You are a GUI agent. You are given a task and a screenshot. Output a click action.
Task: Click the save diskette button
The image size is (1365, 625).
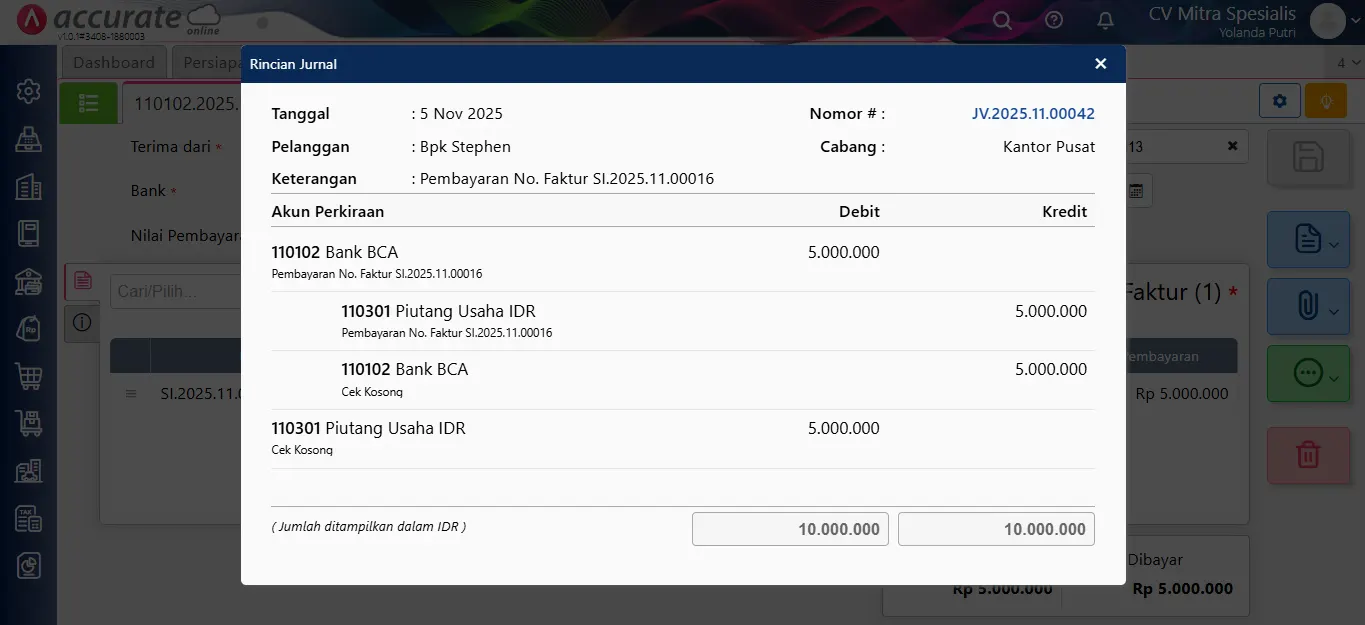(1307, 158)
